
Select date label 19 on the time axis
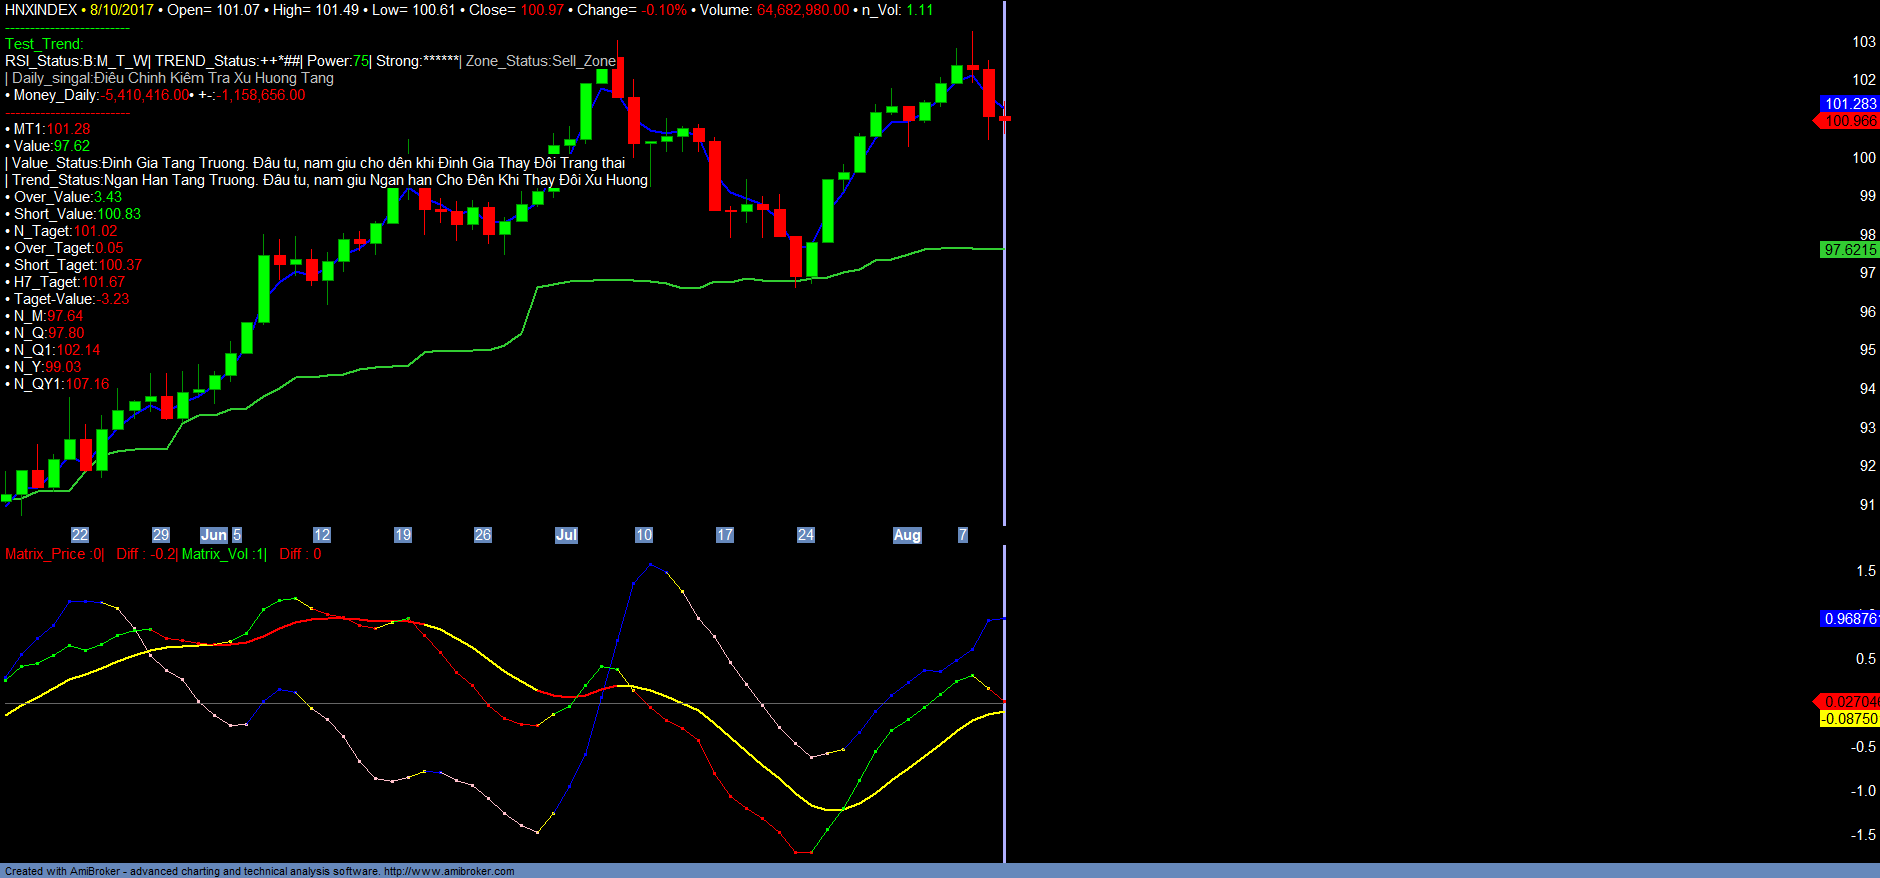(x=403, y=535)
